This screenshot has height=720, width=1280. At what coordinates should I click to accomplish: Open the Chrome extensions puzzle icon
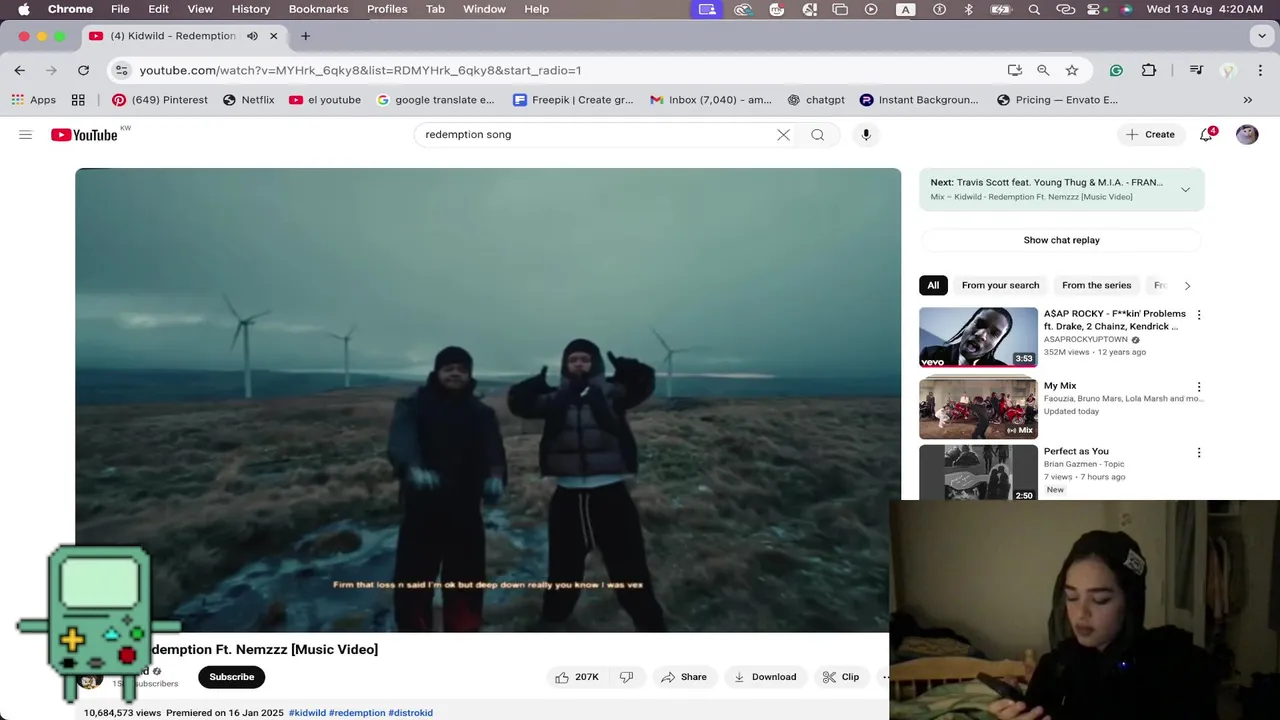click(x=1149, y=70)
